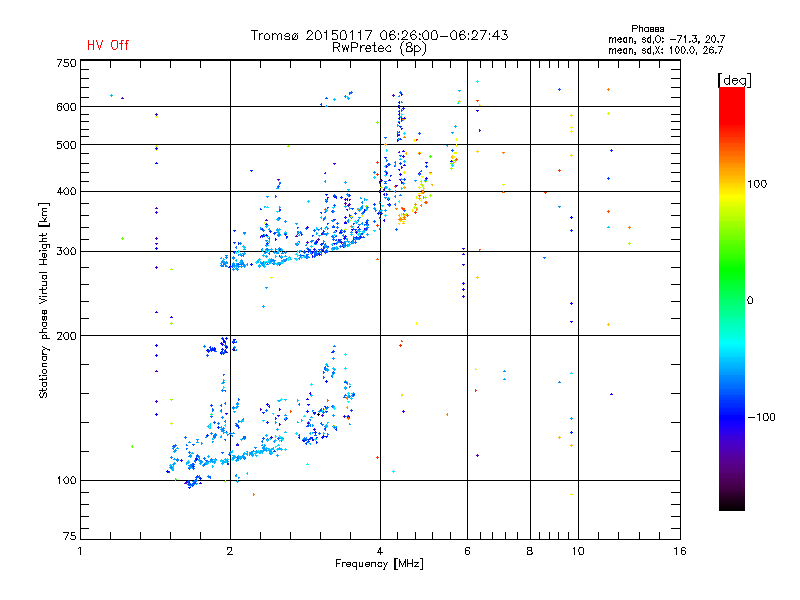Image resolution: width=800 pixels, height=600 pixels.
Task: Click the 750 tick on the height axis
Action: [66, 63]
